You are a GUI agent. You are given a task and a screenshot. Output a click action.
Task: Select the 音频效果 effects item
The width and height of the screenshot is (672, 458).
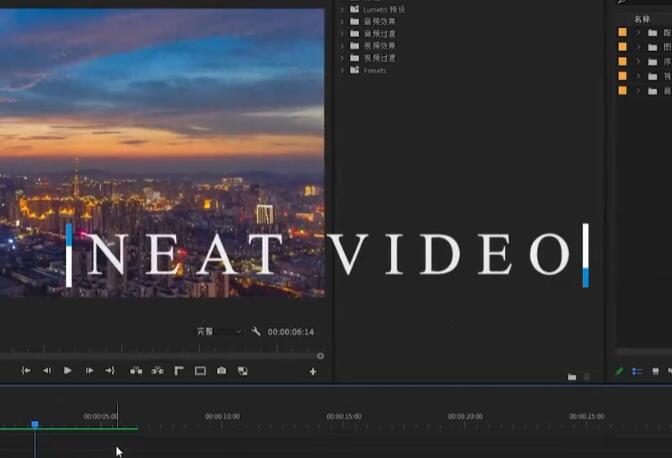coord(380,21)
